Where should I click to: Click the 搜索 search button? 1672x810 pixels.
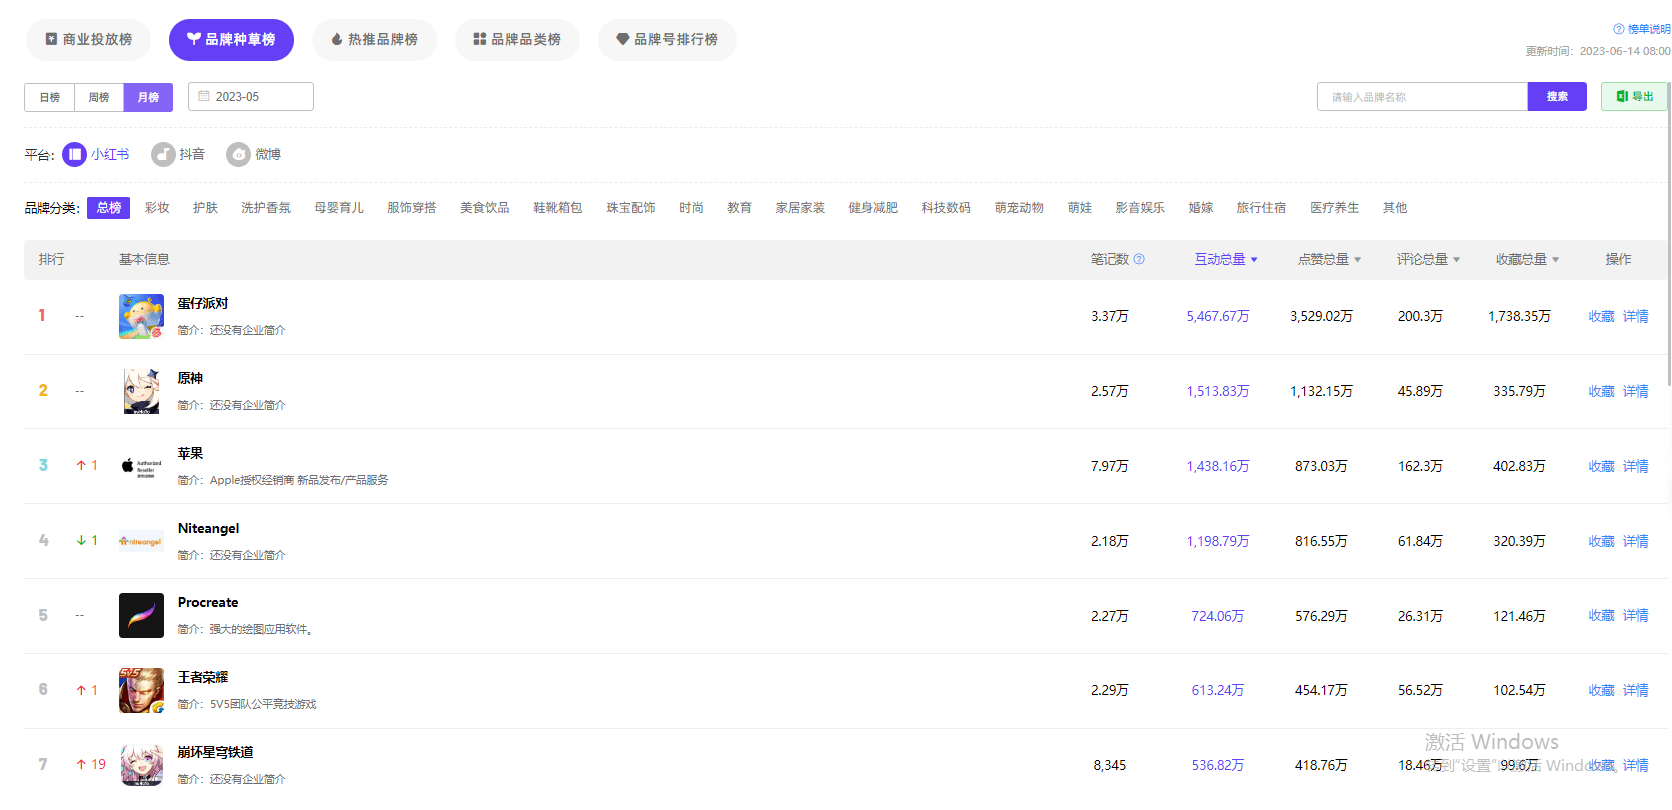click(1557, 96)
